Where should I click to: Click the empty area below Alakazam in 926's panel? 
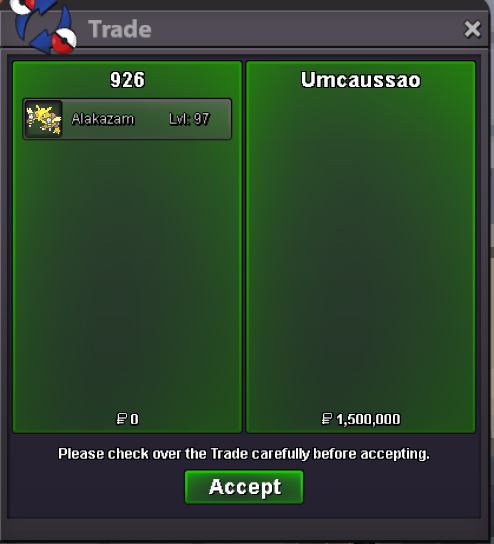pos(127,274)
